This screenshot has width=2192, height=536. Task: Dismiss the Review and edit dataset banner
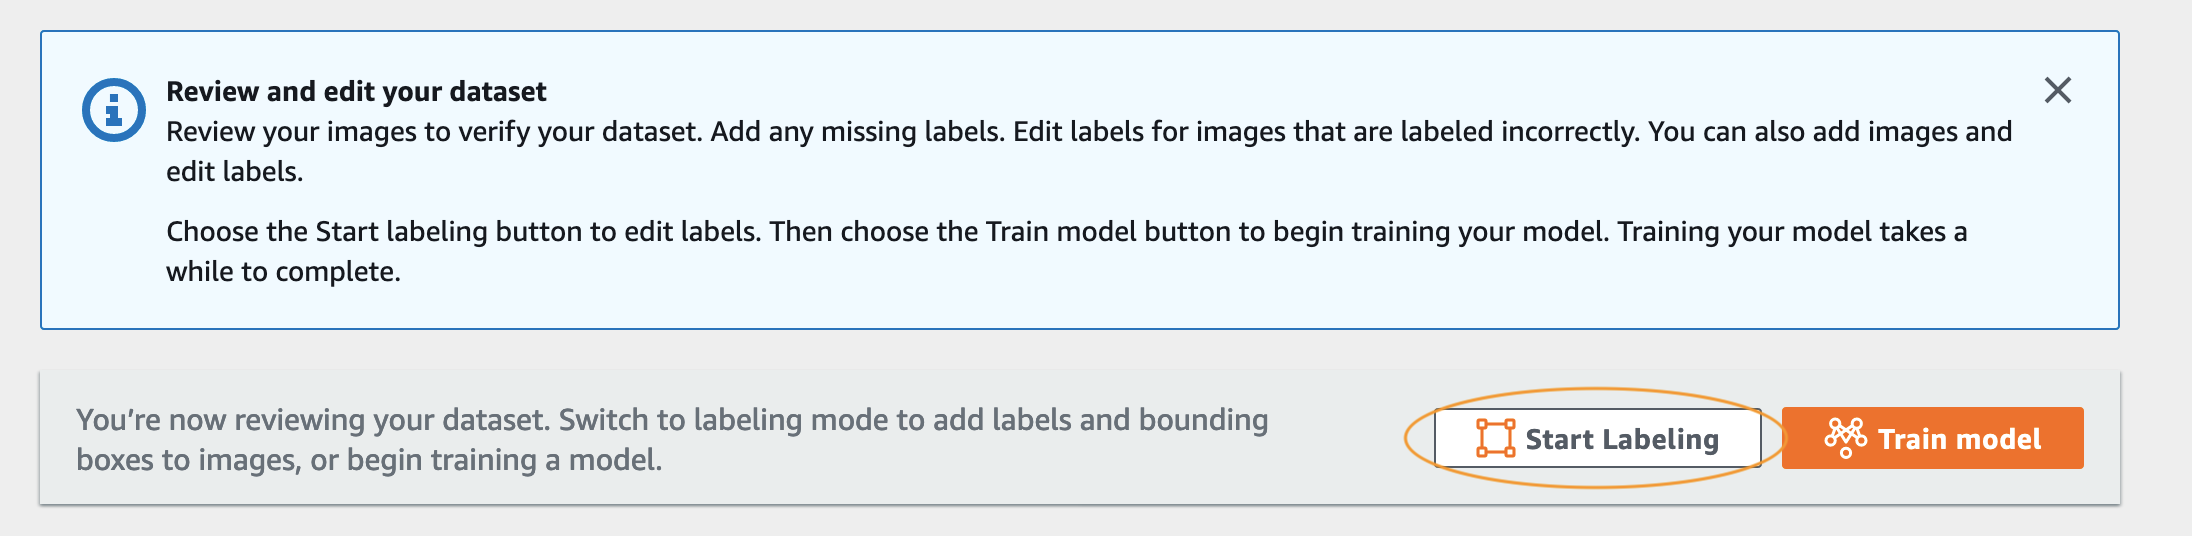click(2057, 90)
